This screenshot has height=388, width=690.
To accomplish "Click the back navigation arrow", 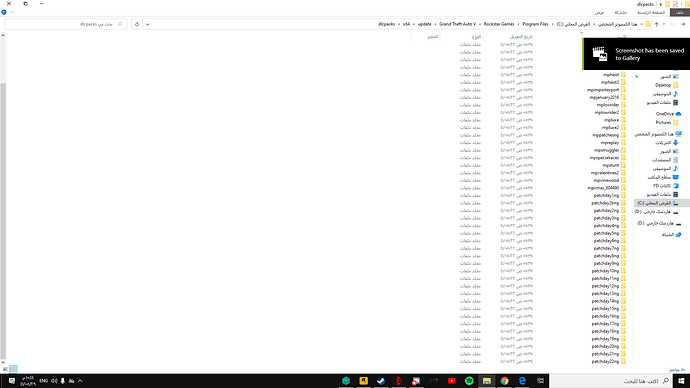I will point(683,24).
